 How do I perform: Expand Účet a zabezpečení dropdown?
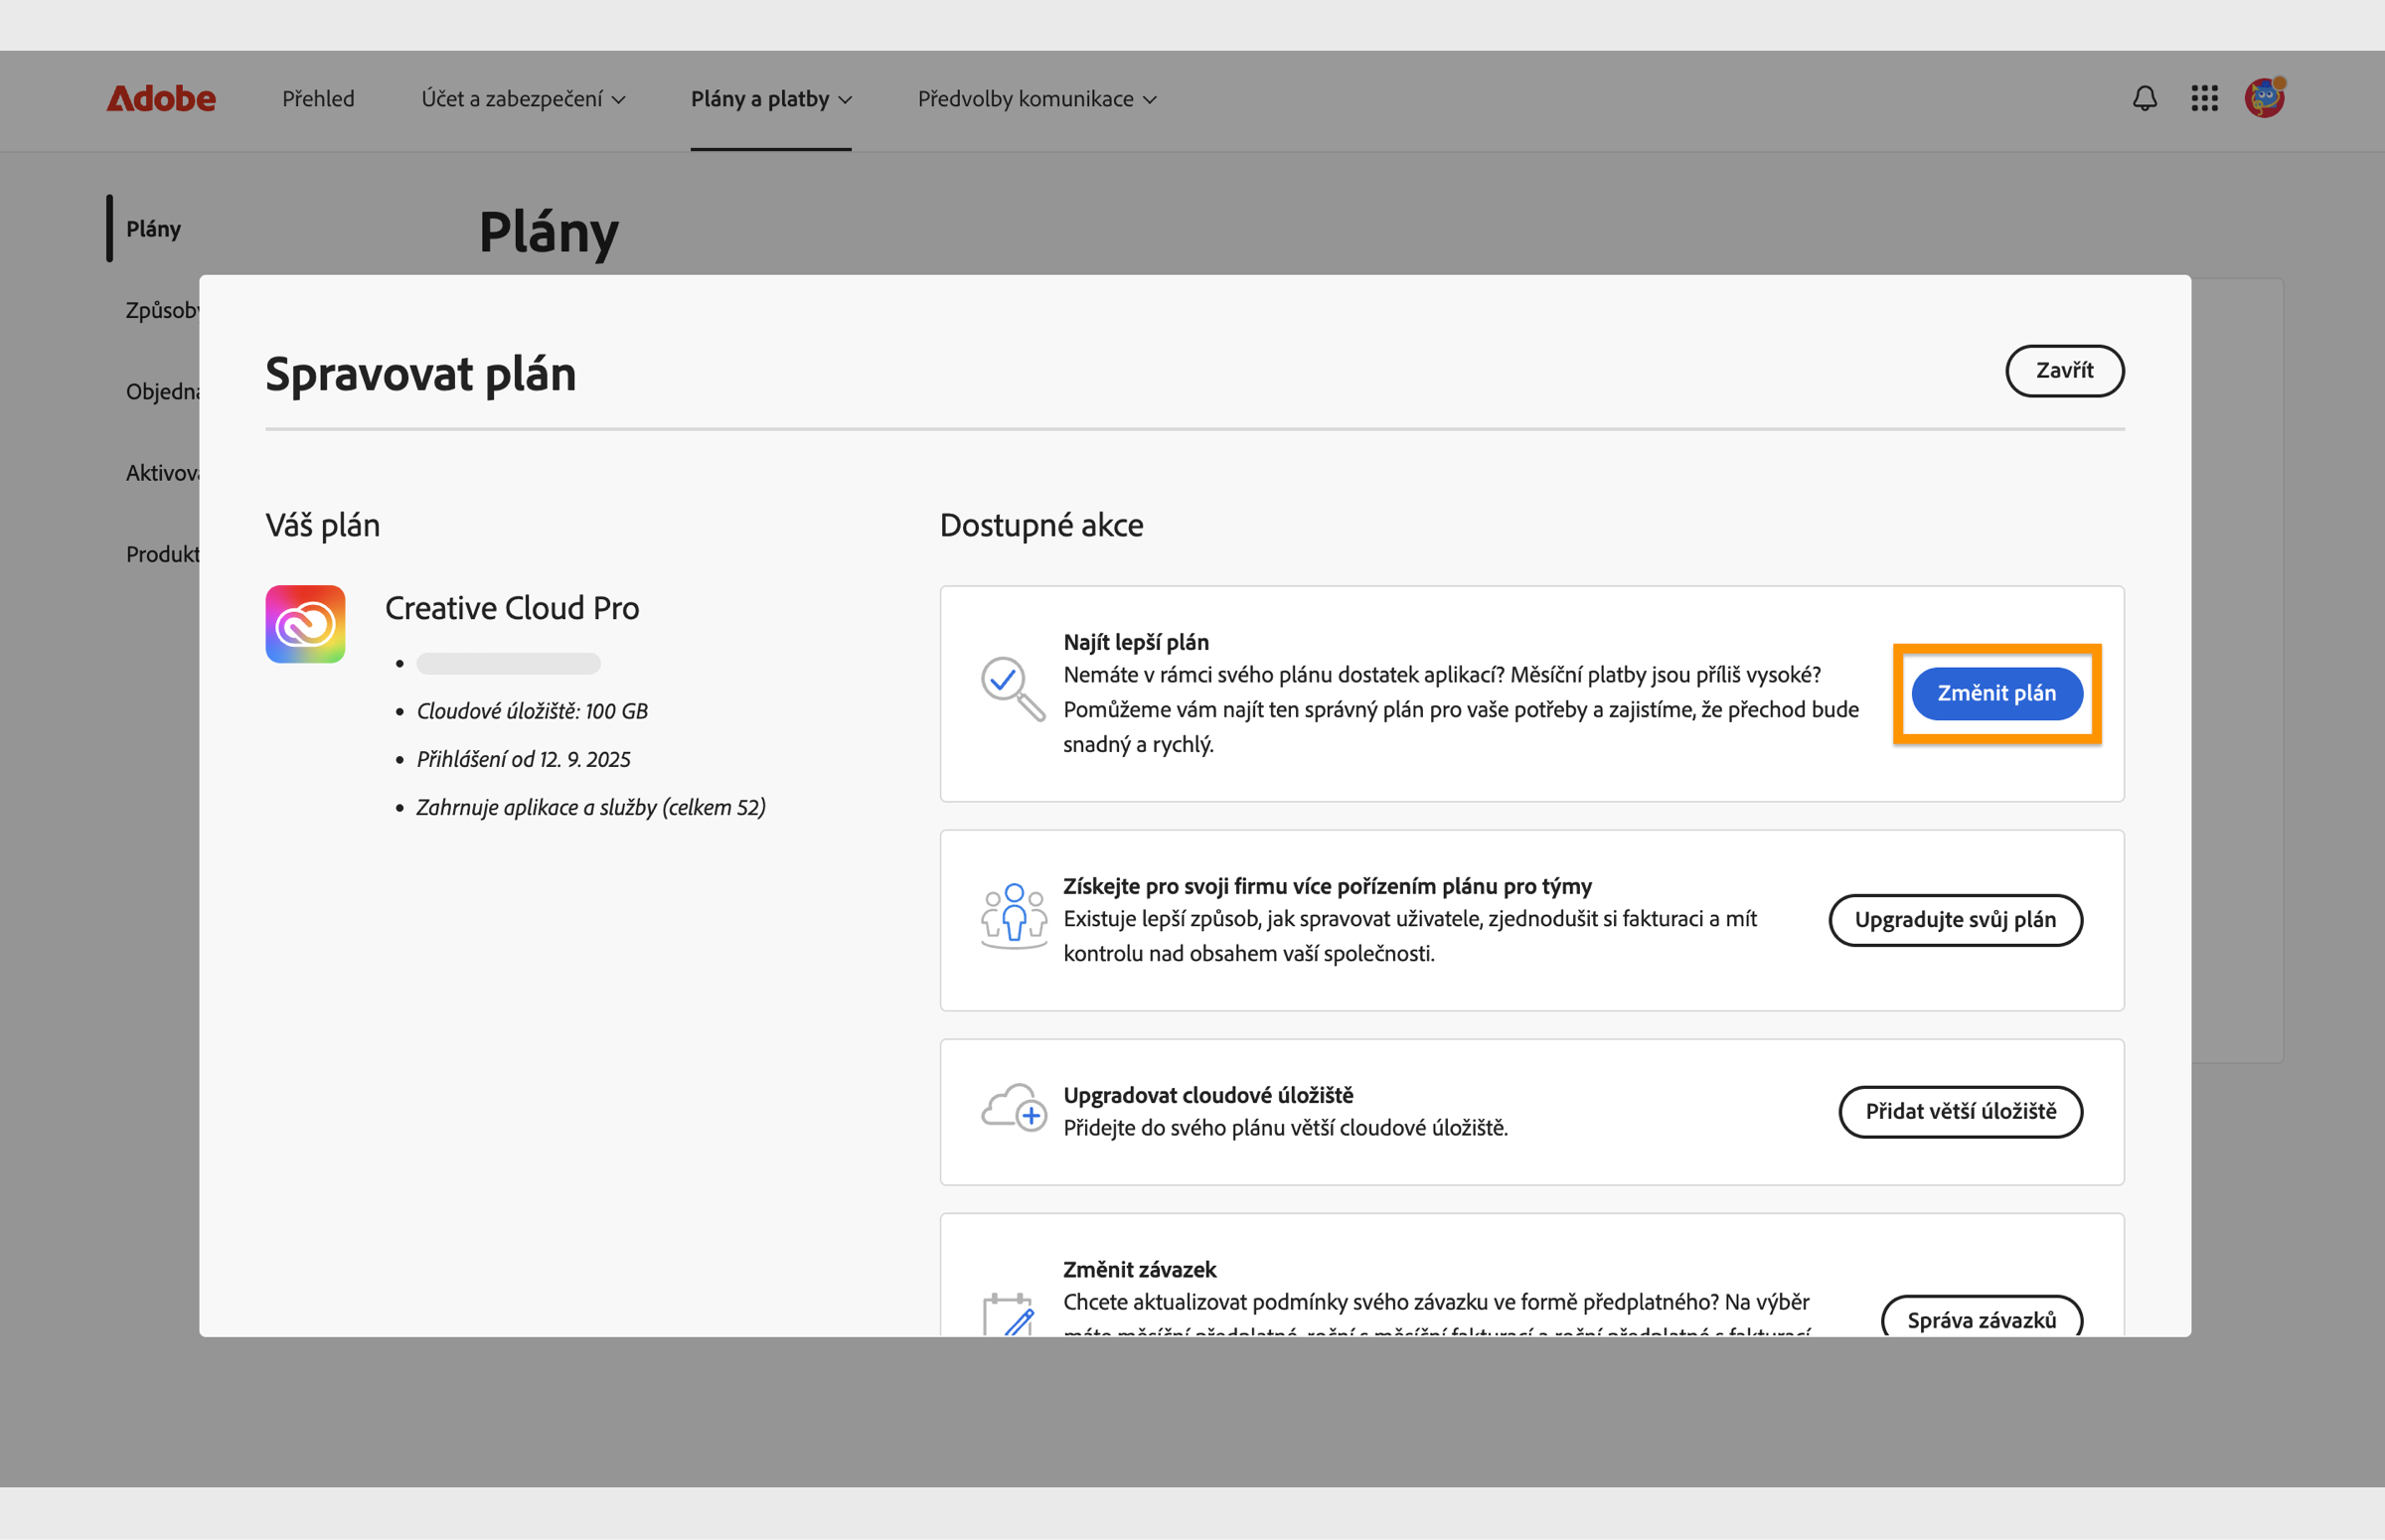523,99
